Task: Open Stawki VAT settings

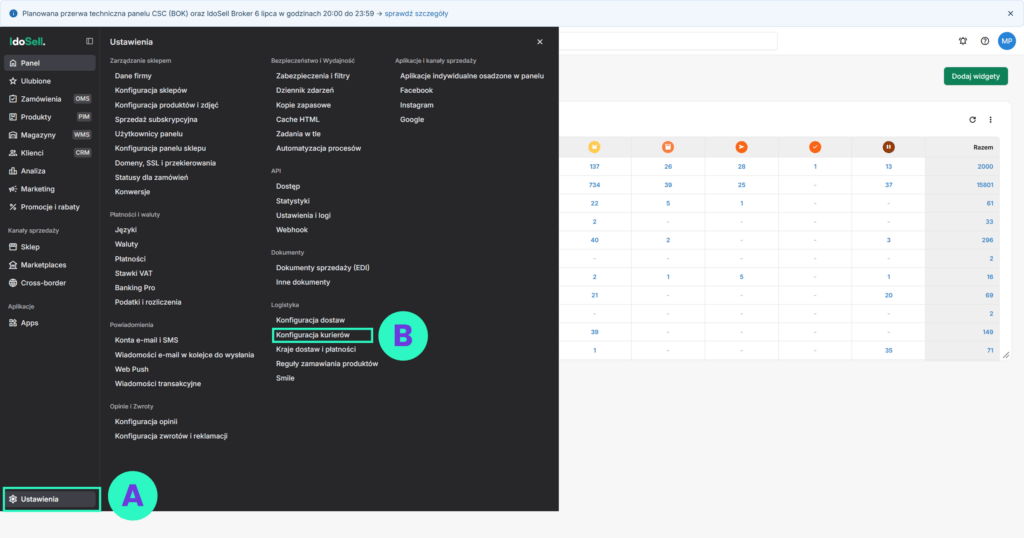Action: [x=133, y=273]
